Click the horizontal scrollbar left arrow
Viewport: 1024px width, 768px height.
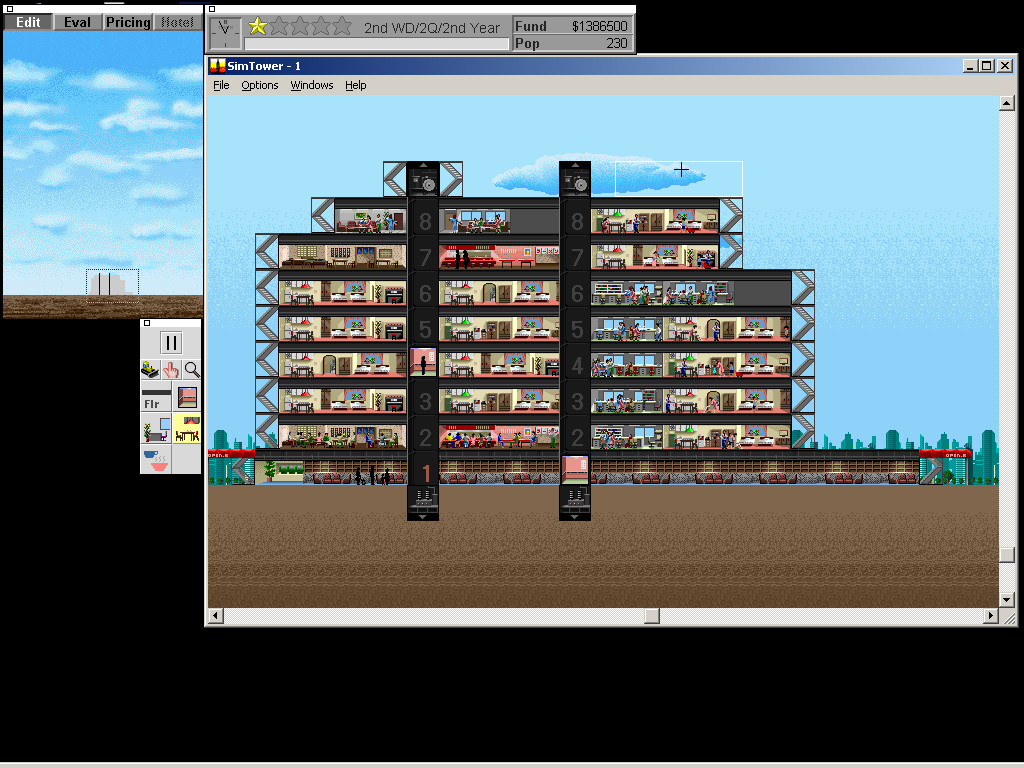(x=216, y=616)
